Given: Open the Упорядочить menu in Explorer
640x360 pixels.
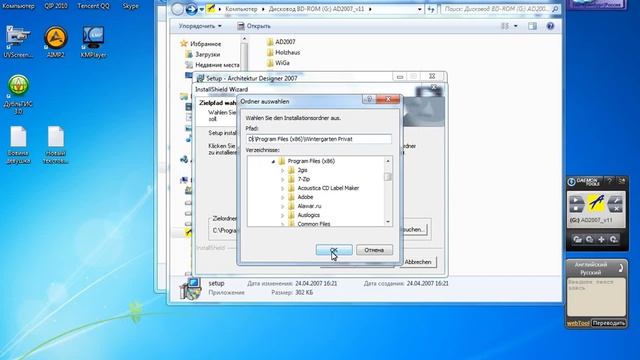Looking at the screenshot, I should pyautogui.click(x=200, y=26).
